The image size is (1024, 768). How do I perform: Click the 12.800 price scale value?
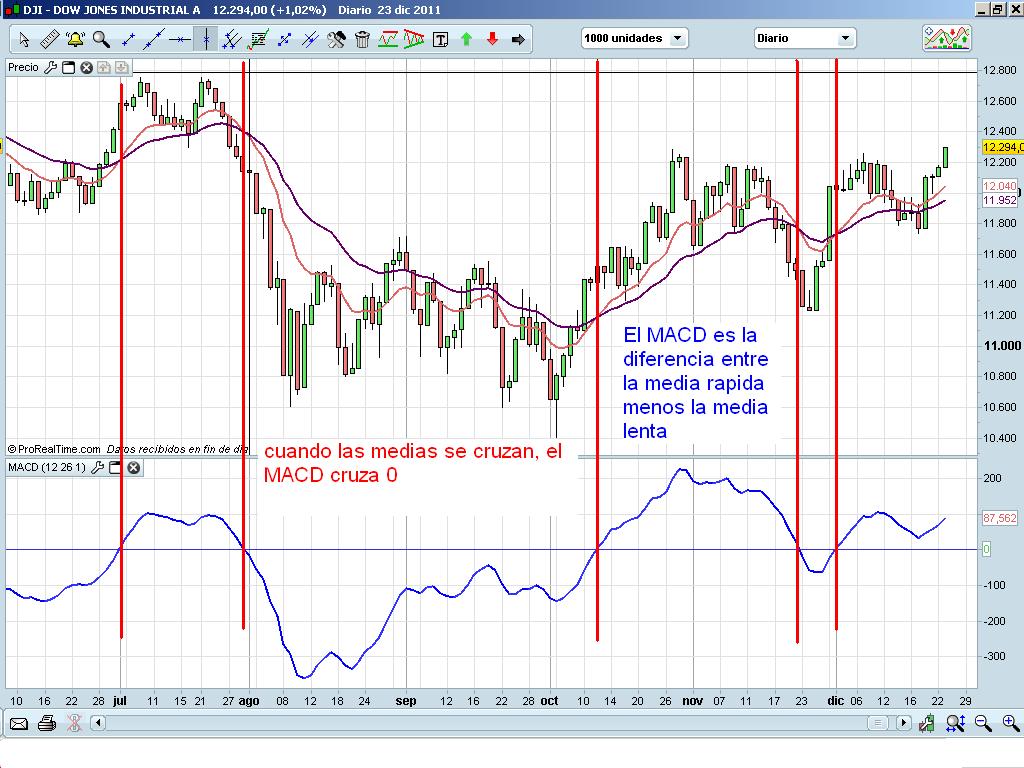999,71
